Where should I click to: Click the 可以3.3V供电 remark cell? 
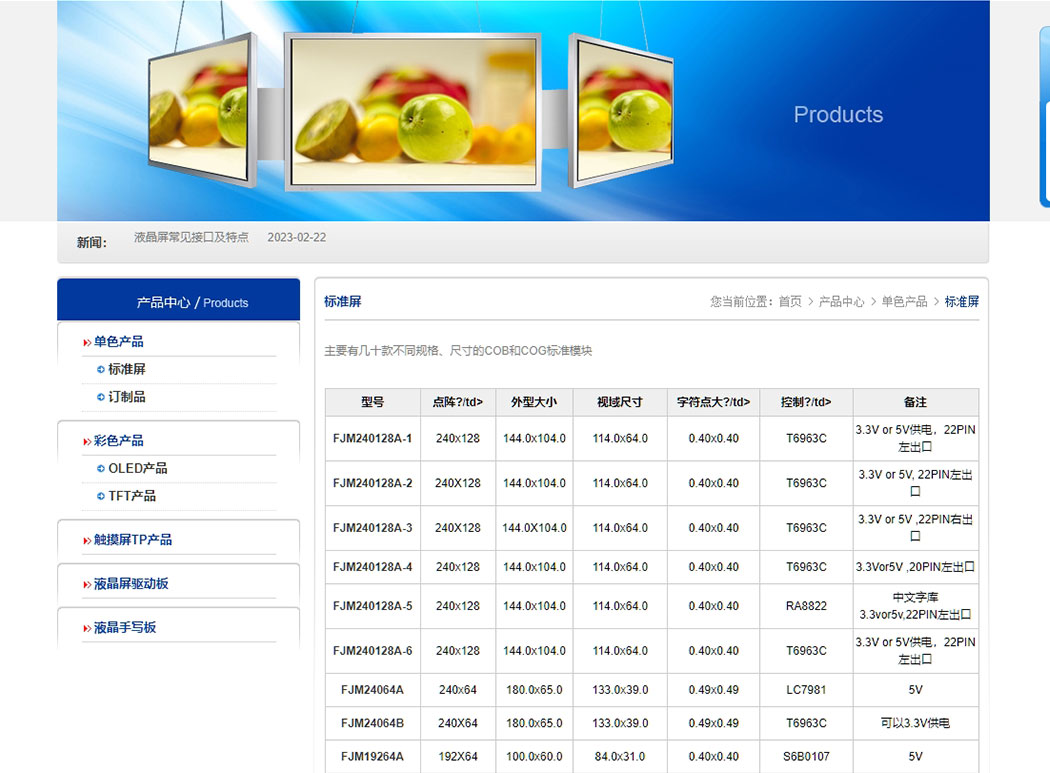(915, 723)
